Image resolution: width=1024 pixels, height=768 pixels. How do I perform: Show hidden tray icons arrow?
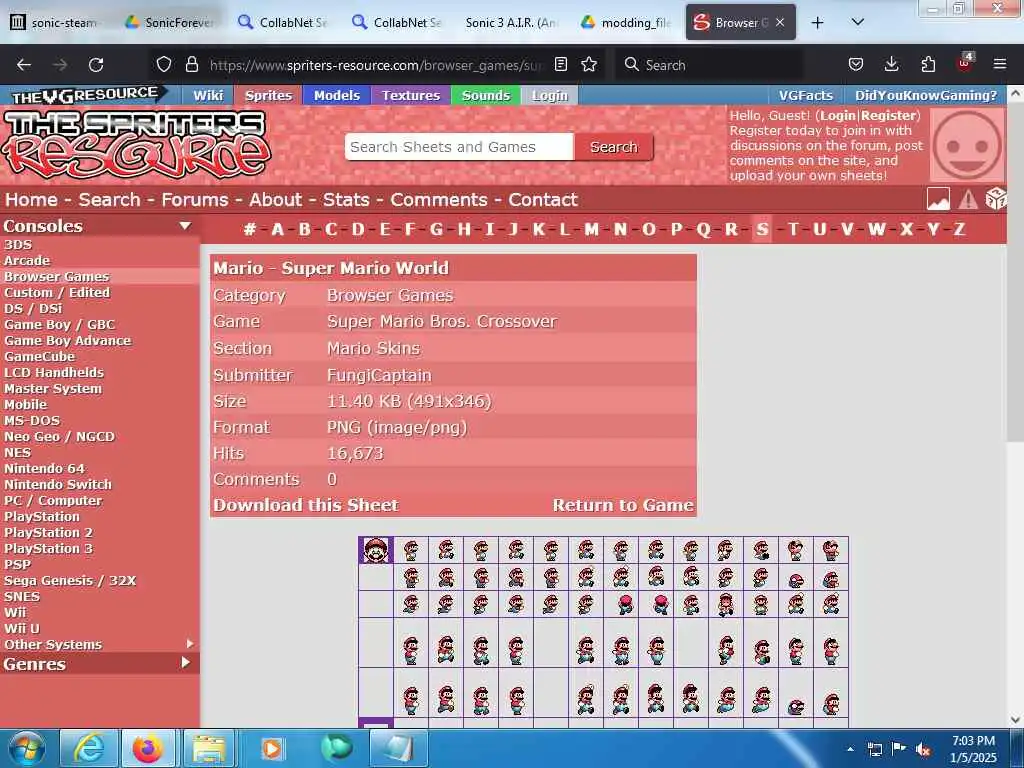850,749
